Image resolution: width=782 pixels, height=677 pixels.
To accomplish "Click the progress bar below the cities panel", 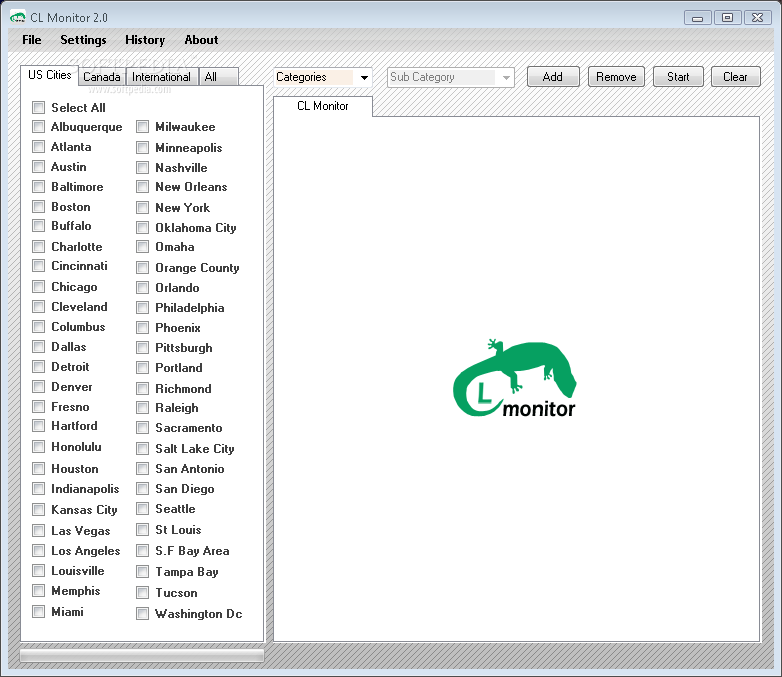I will [x=142, y=655].
